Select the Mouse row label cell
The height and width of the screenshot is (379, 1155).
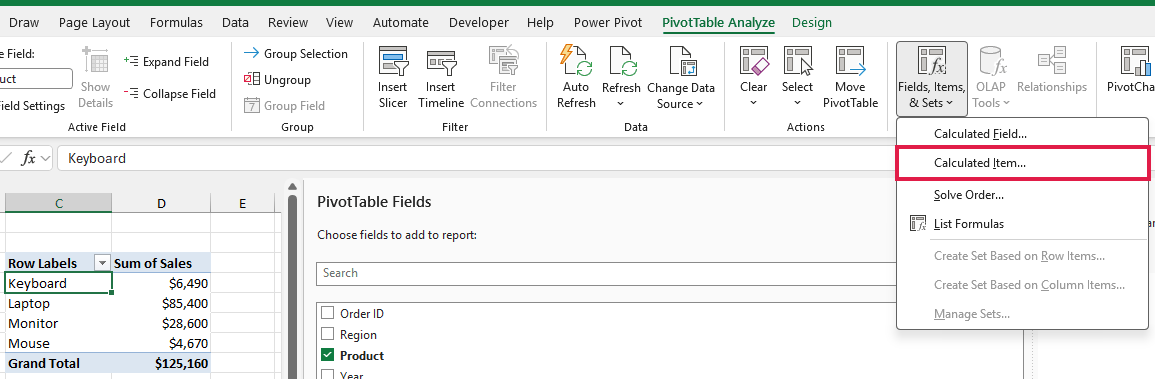click(x=58, y=343)
